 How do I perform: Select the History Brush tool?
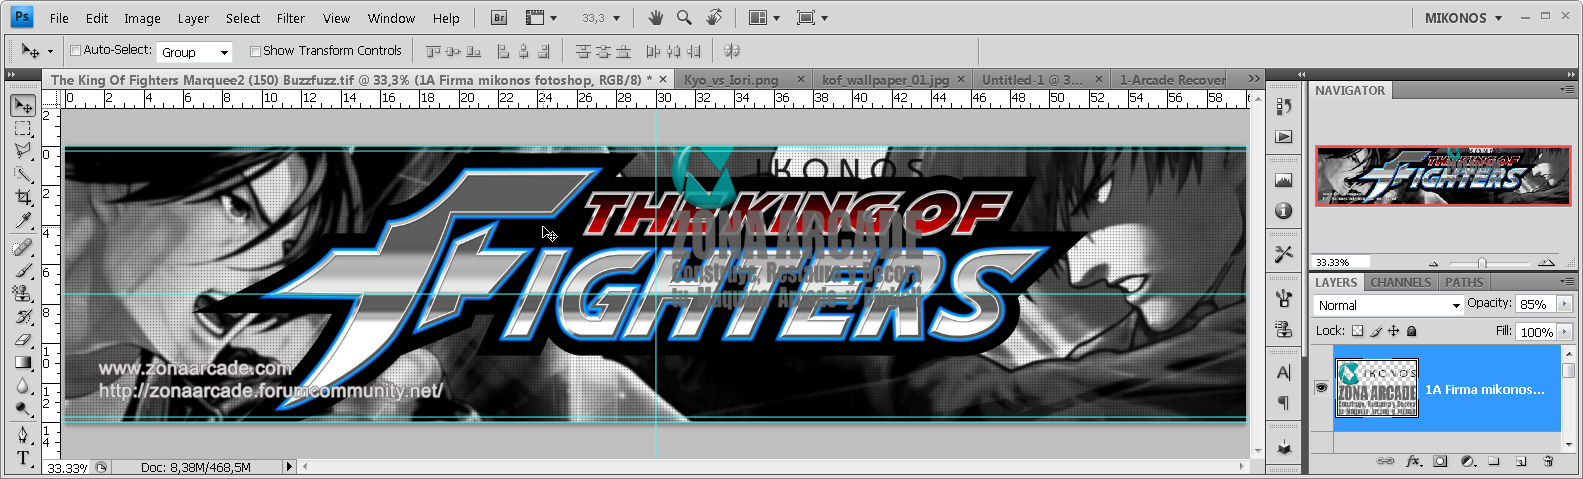23,316
